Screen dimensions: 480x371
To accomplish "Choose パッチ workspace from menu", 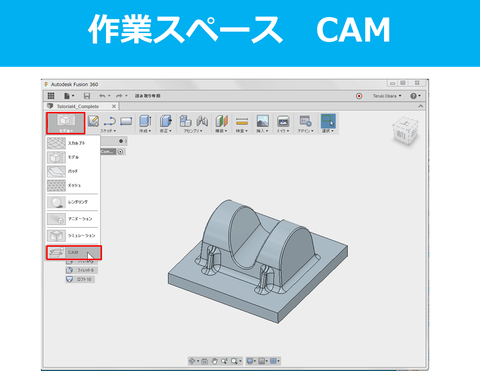I will tap(73, 171).
